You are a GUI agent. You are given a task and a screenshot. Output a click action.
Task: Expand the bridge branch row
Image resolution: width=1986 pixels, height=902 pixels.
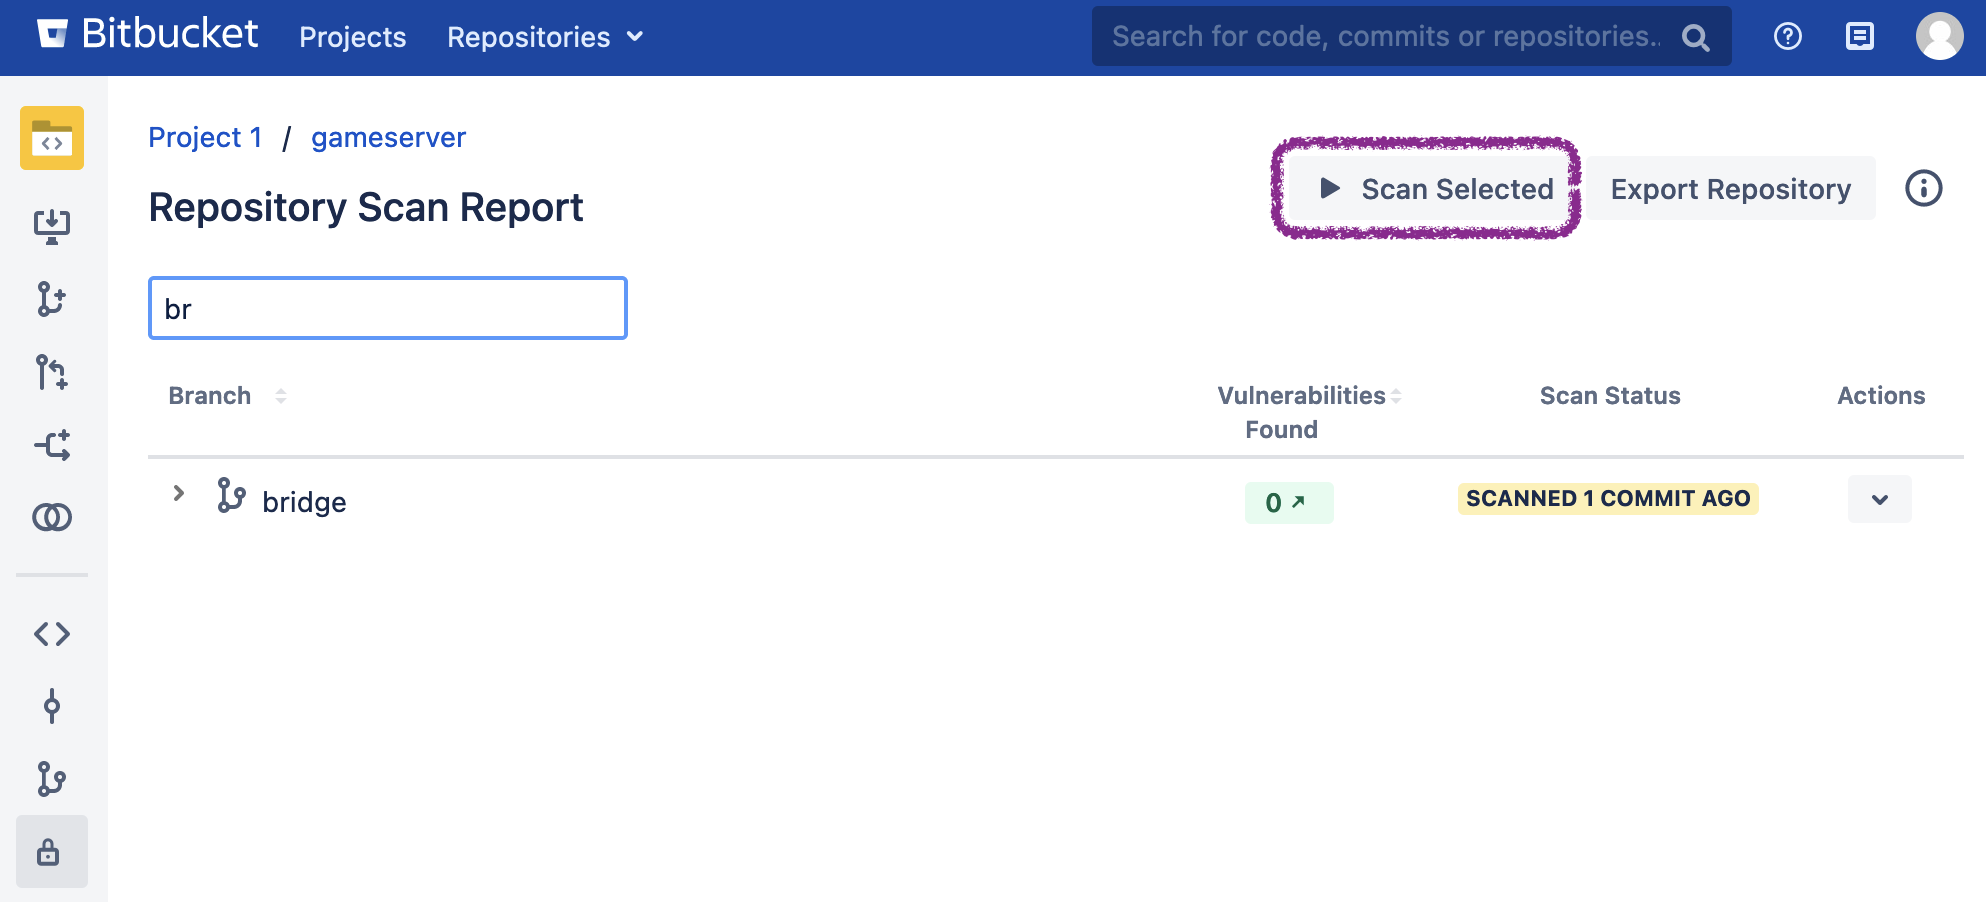pos(179,494)
